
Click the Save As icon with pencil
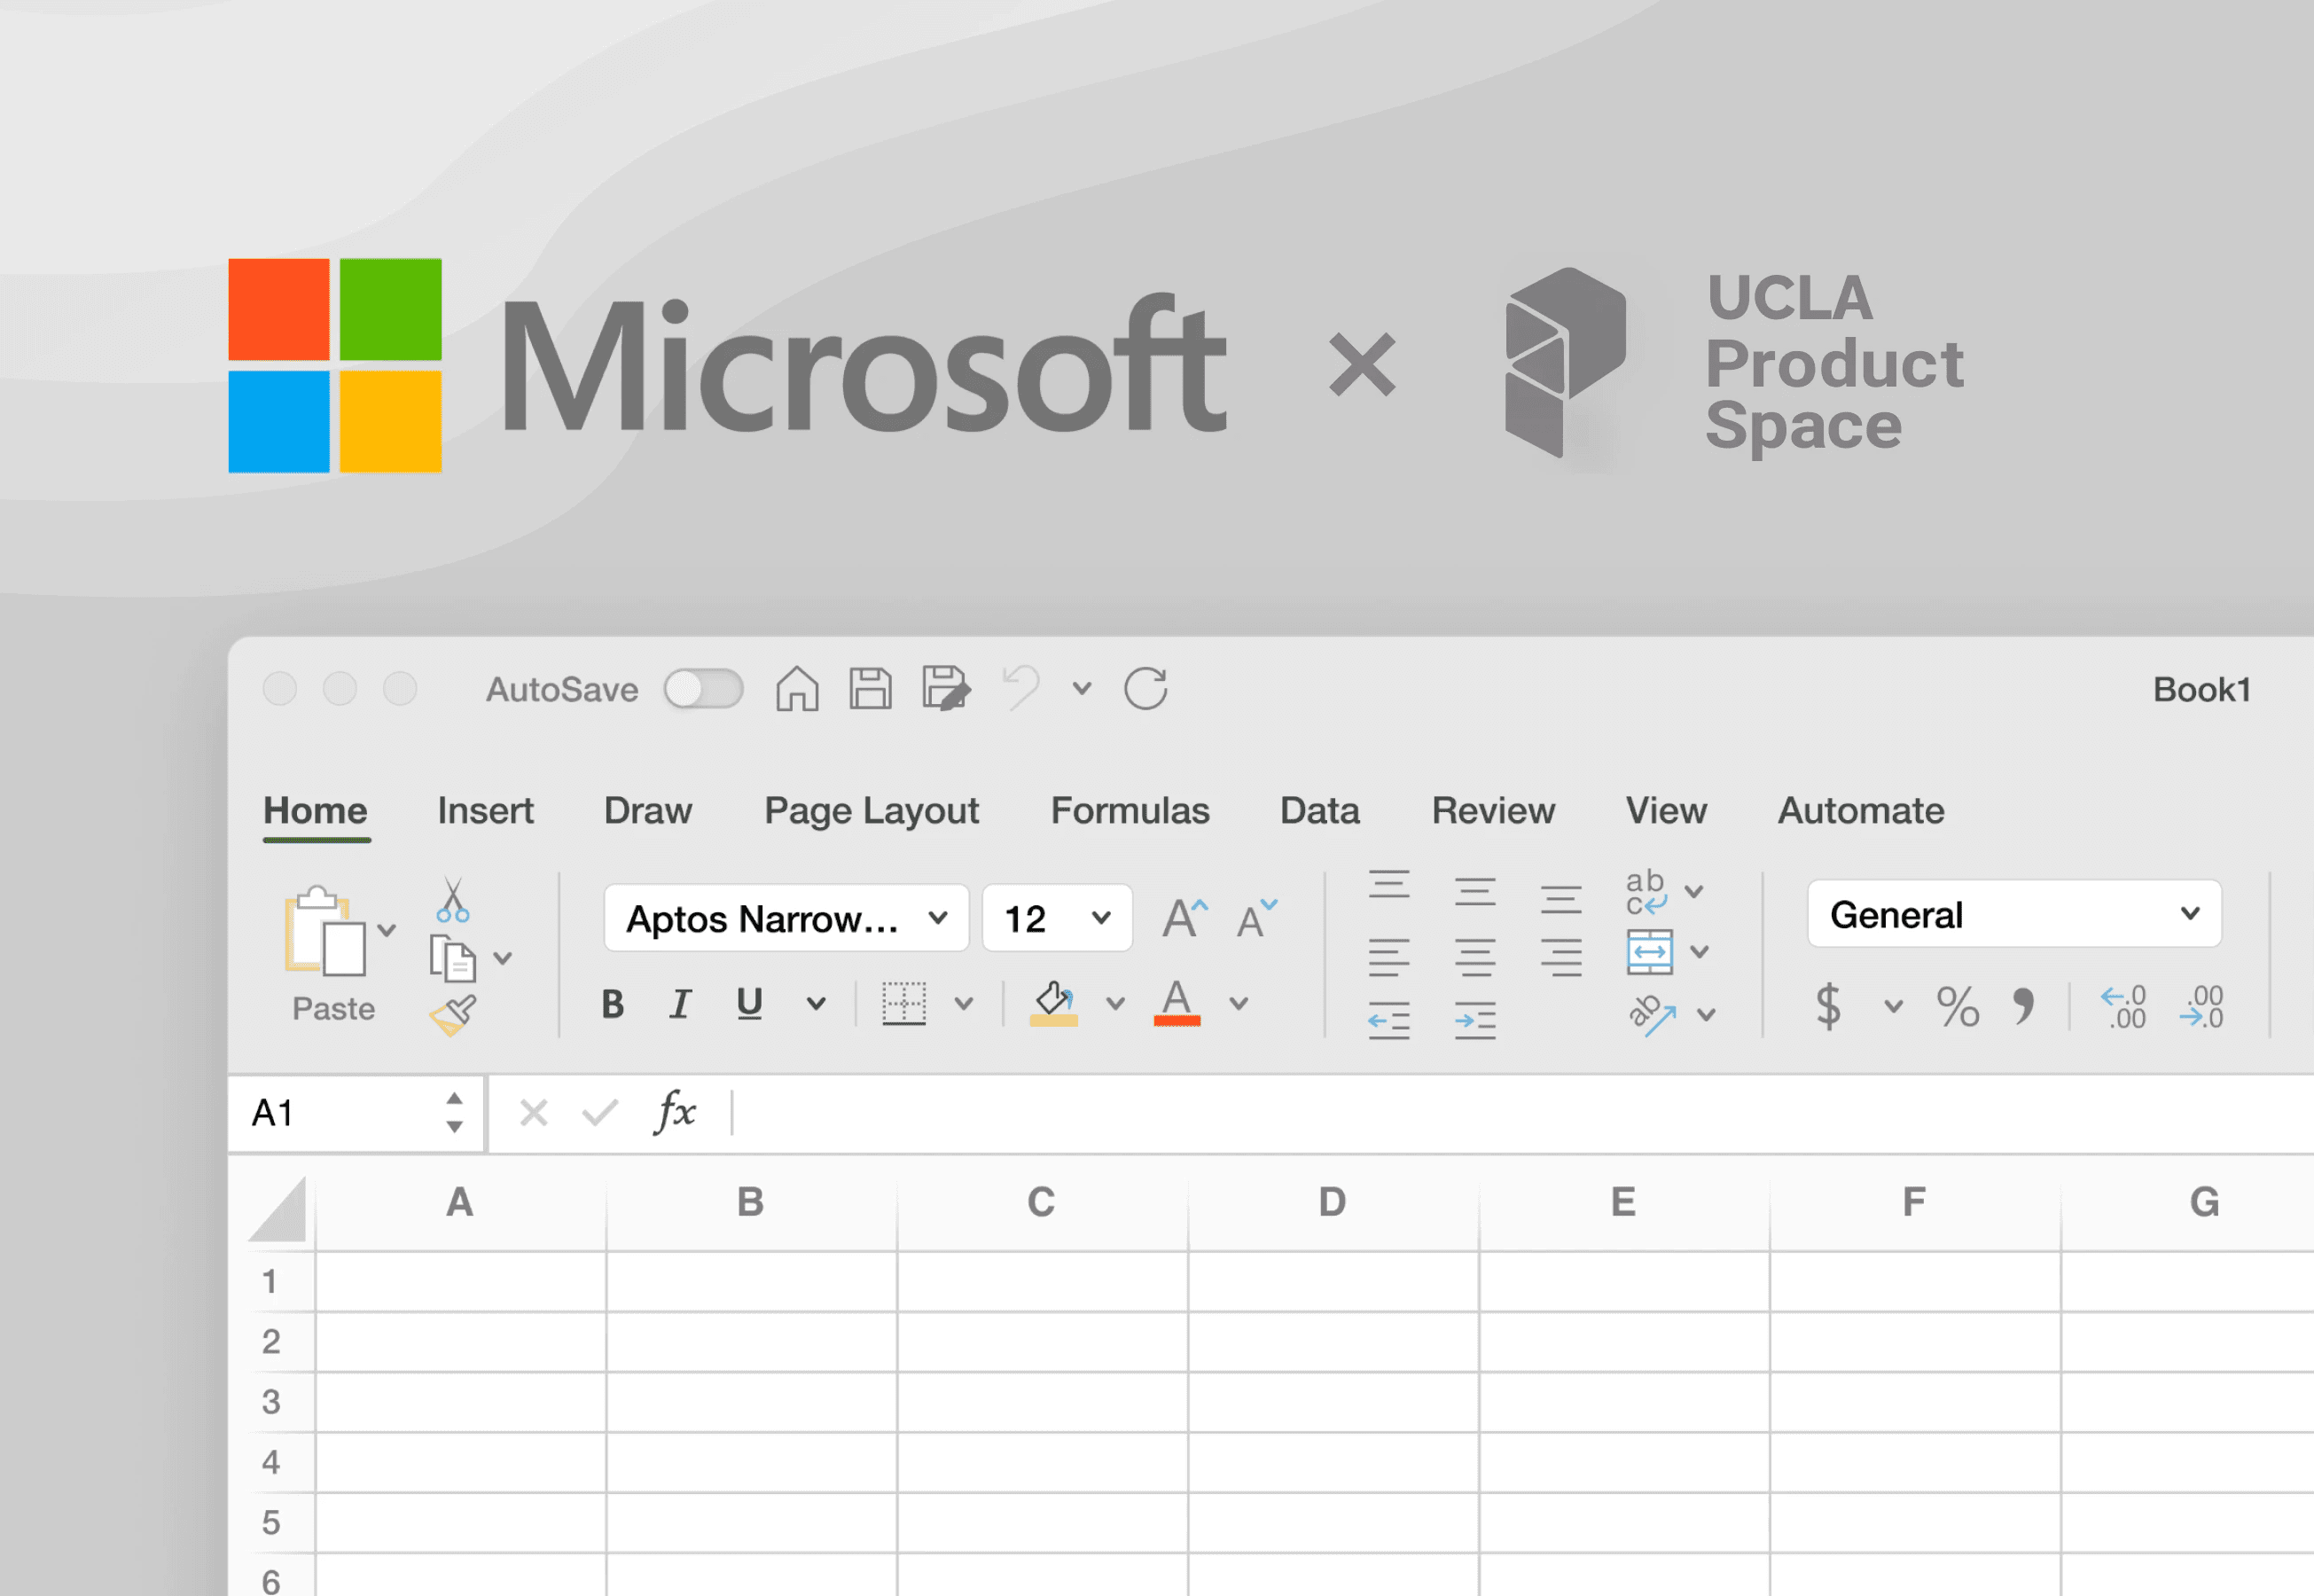coord(945,689)
